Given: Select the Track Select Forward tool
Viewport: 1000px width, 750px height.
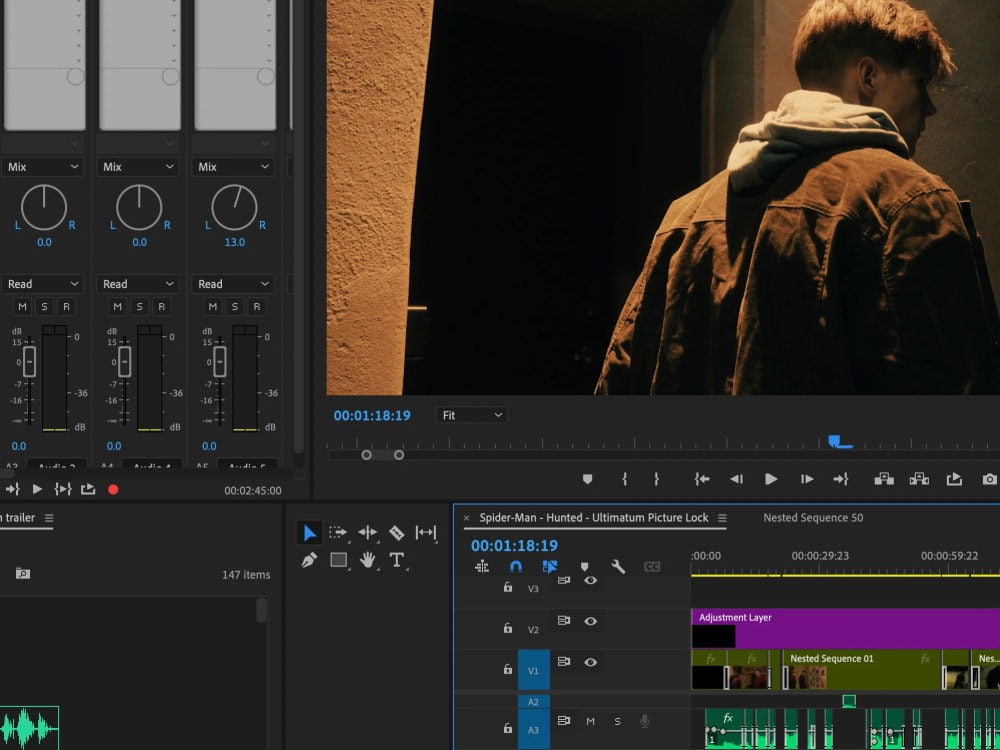Looking at the screenshot, I should tap(338, 531).
